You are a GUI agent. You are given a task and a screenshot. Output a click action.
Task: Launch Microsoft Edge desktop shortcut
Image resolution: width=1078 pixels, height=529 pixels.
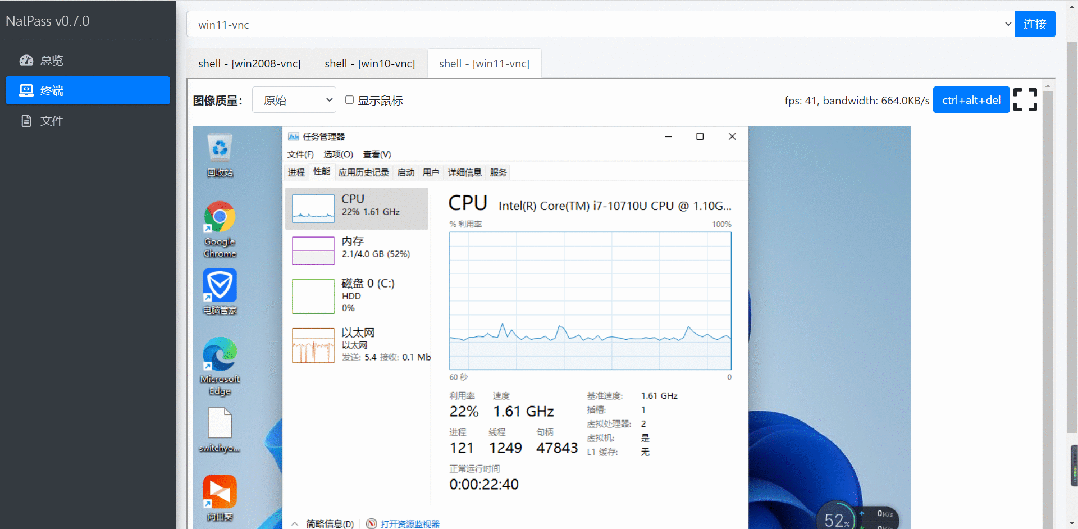pos(220,366)
